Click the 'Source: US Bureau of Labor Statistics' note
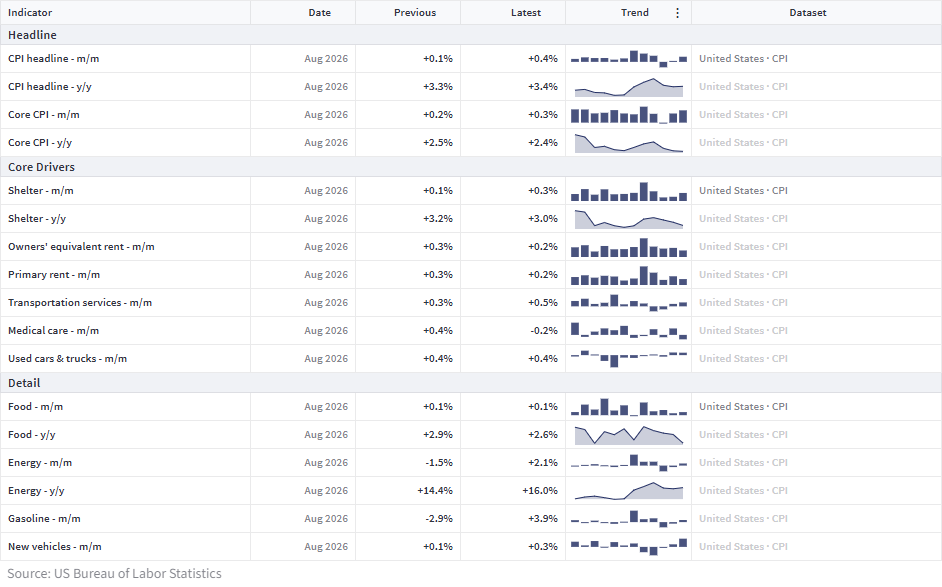This screenshot has width=942, height=587. 114,574
